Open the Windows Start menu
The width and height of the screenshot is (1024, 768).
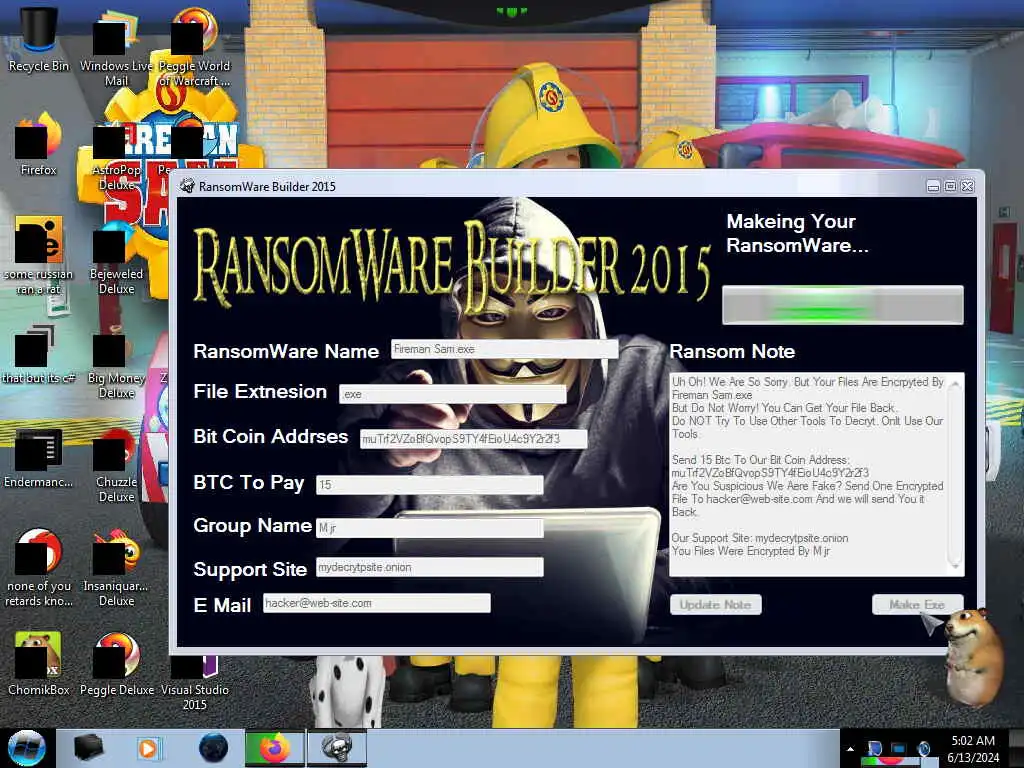26,748
